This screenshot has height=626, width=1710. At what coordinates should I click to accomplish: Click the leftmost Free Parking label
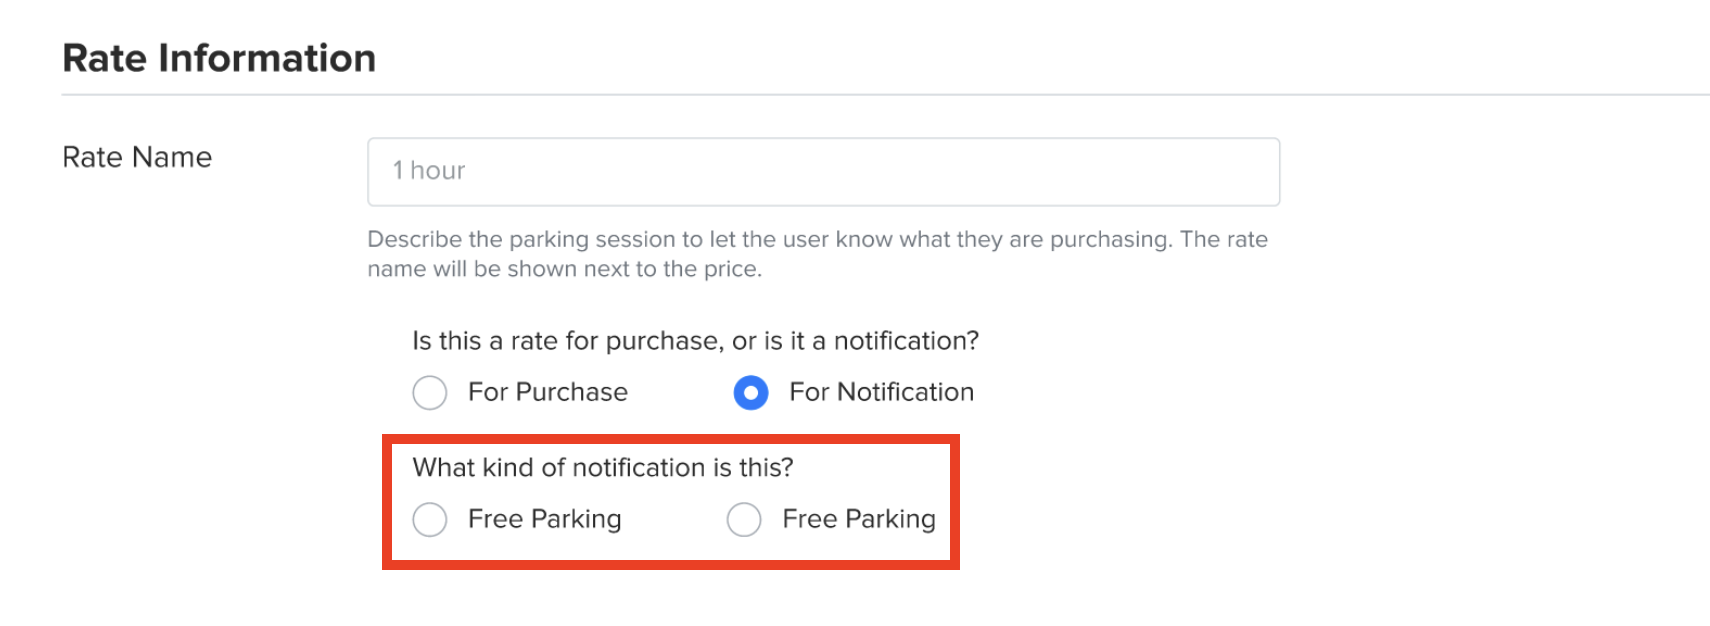click(543, 519)
